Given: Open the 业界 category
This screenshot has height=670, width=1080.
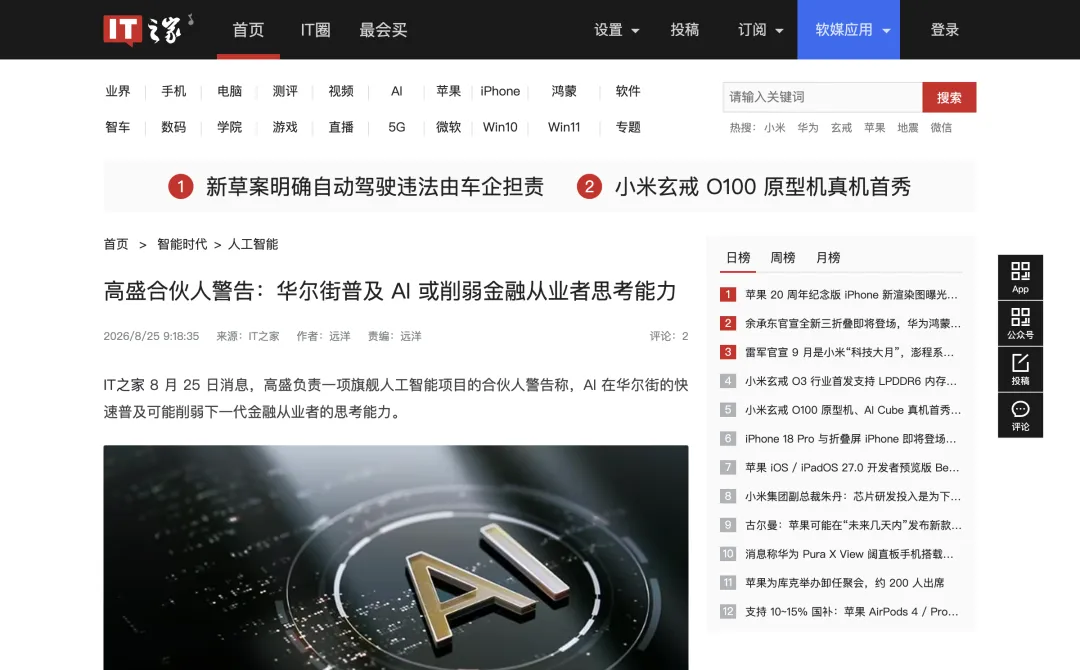Looking at the screenshot, I should tap(118, 91).
